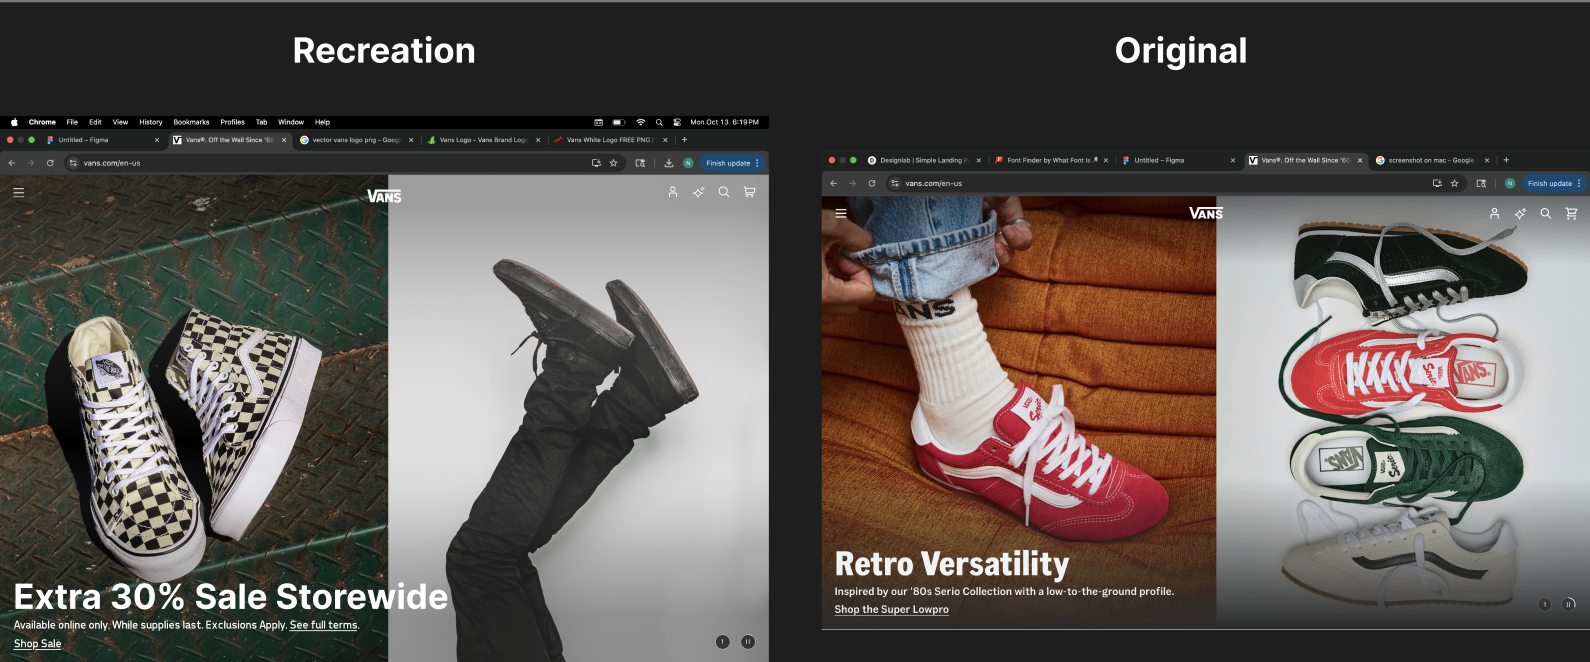Reload the page in Original window
This screenshot has height=662, width=1590.
(x=872, y=183)
